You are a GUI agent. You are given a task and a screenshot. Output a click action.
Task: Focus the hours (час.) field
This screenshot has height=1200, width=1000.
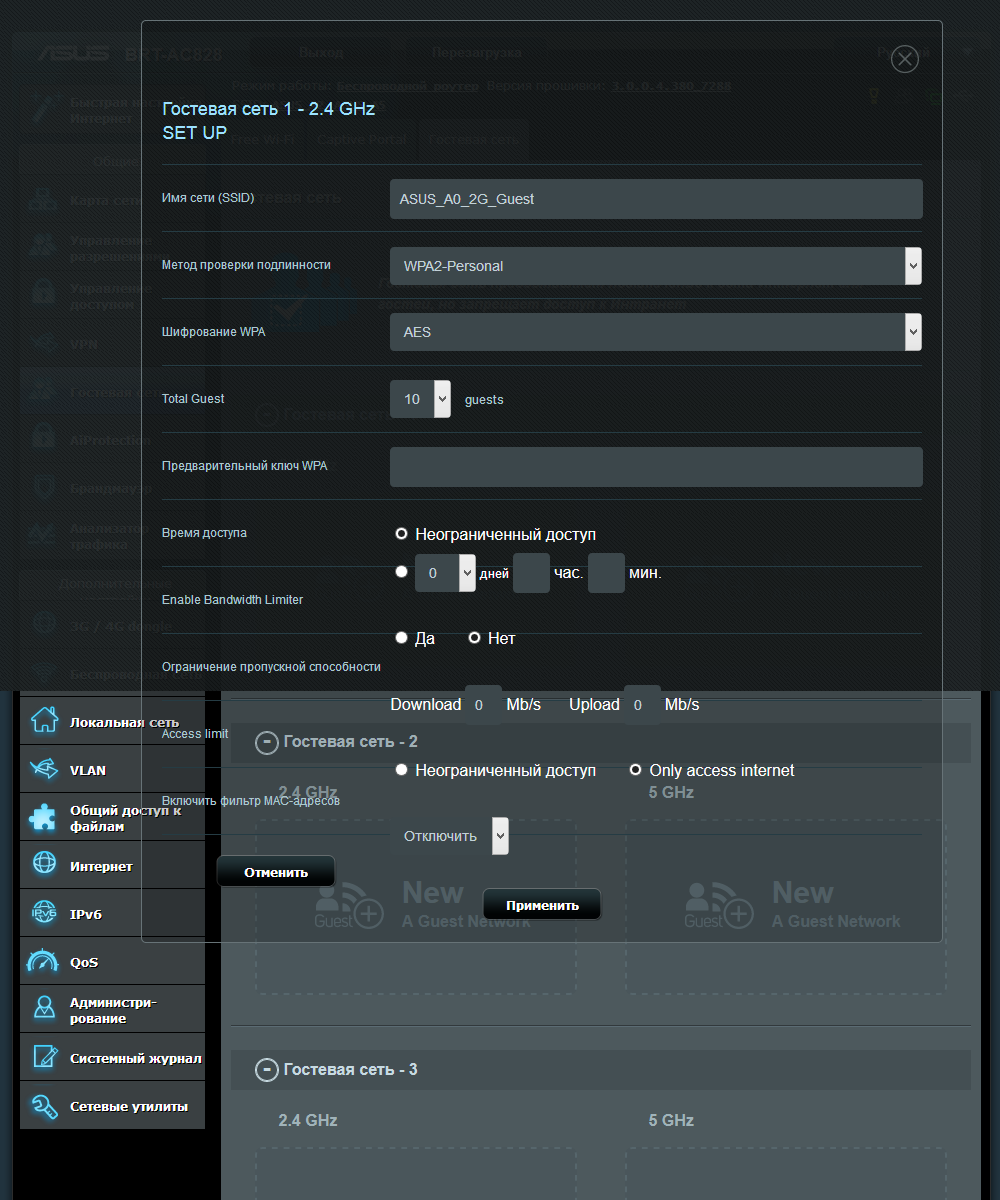pos(531,573)
